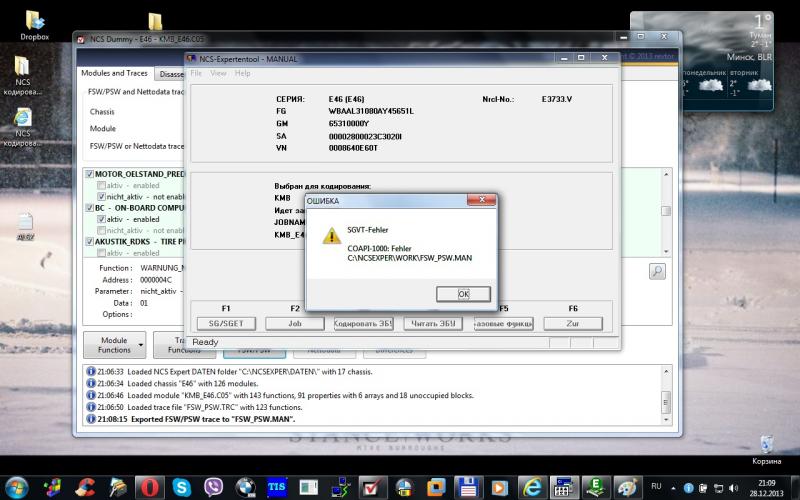Open Opera browser from the taskbar
The width and height of the screenshot is (800, 500).
[x=149, y=487]
